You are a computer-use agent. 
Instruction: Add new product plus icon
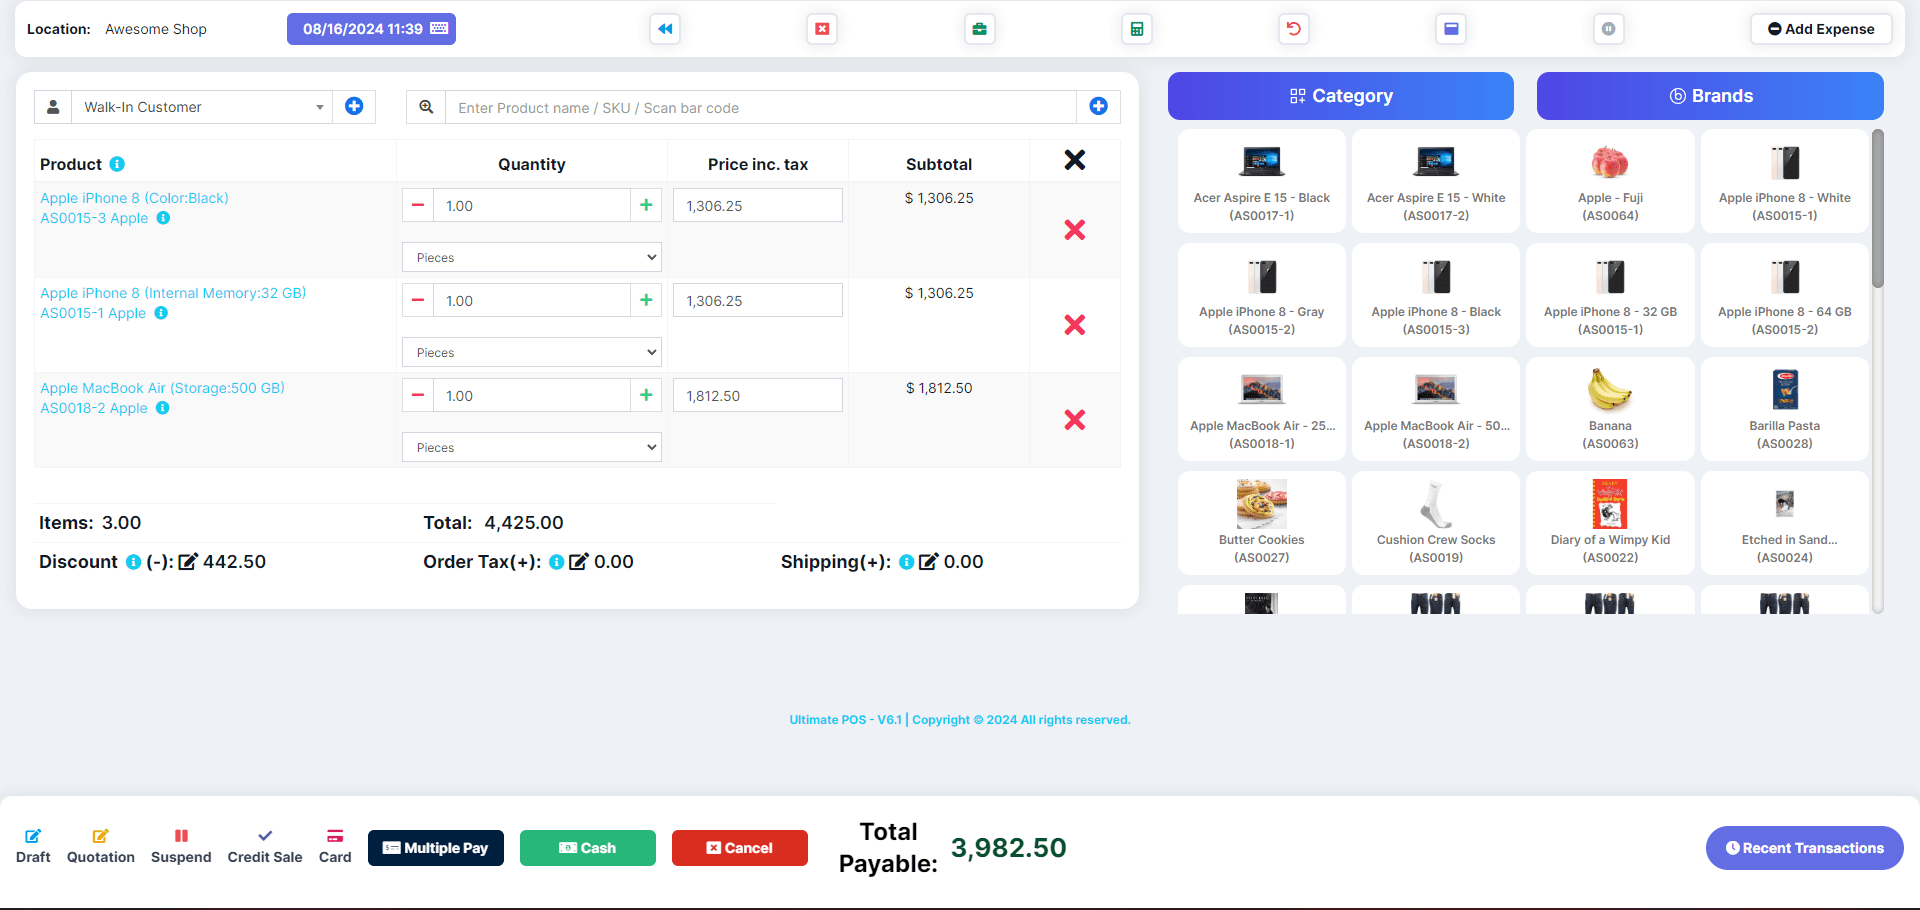point(1098,107)
